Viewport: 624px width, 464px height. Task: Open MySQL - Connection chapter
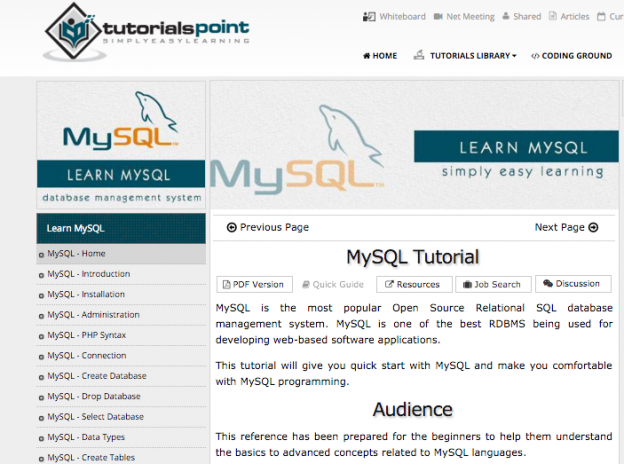coord(121,356)
